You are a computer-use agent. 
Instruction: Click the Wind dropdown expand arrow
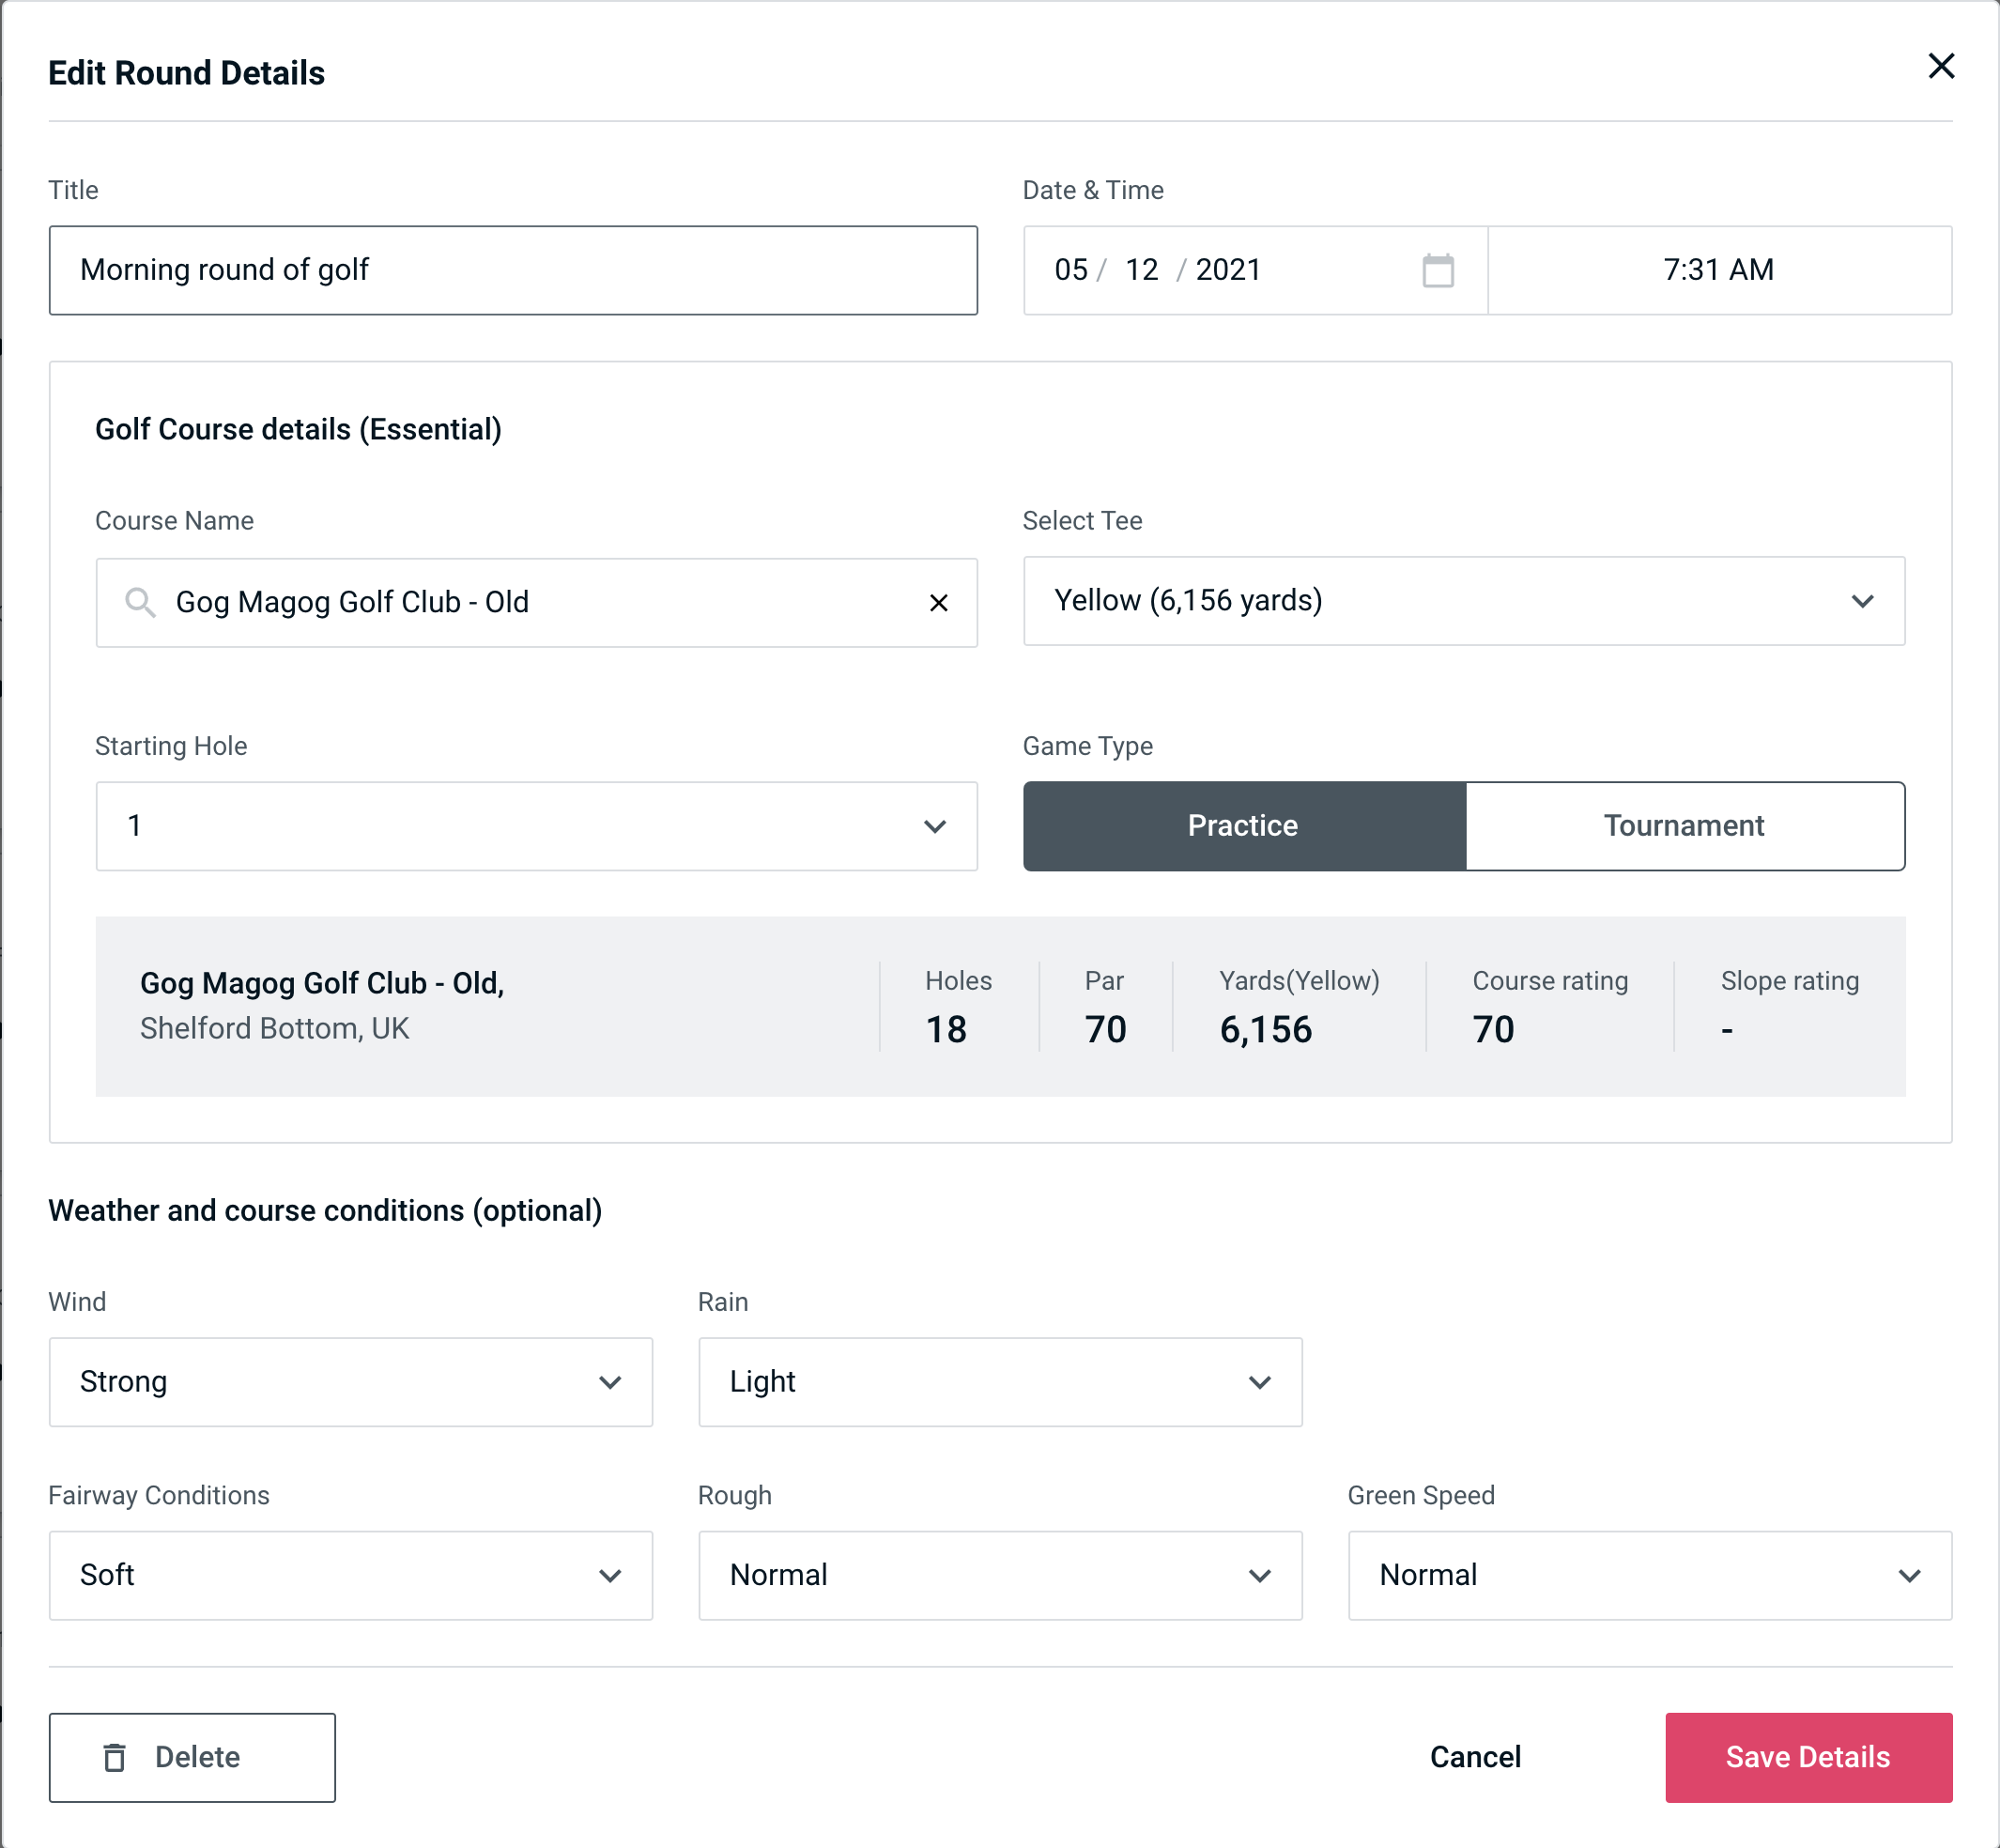pyautogui.click(x=613, y=1381)
